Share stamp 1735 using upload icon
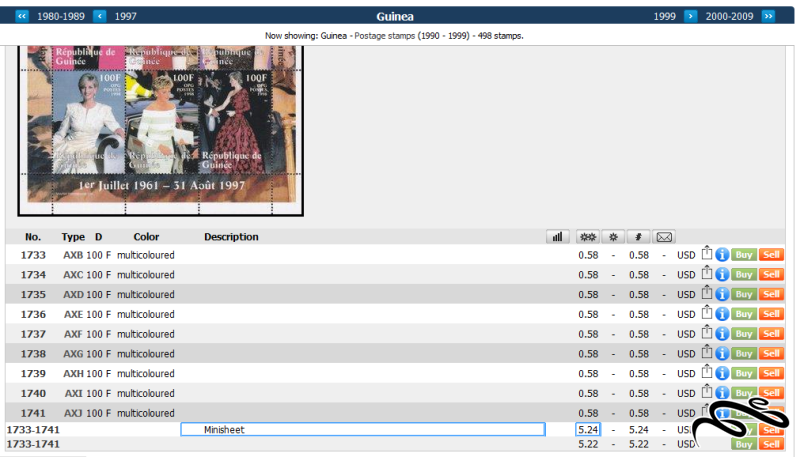This screenshot has height=457, width=800. point(707,293)
